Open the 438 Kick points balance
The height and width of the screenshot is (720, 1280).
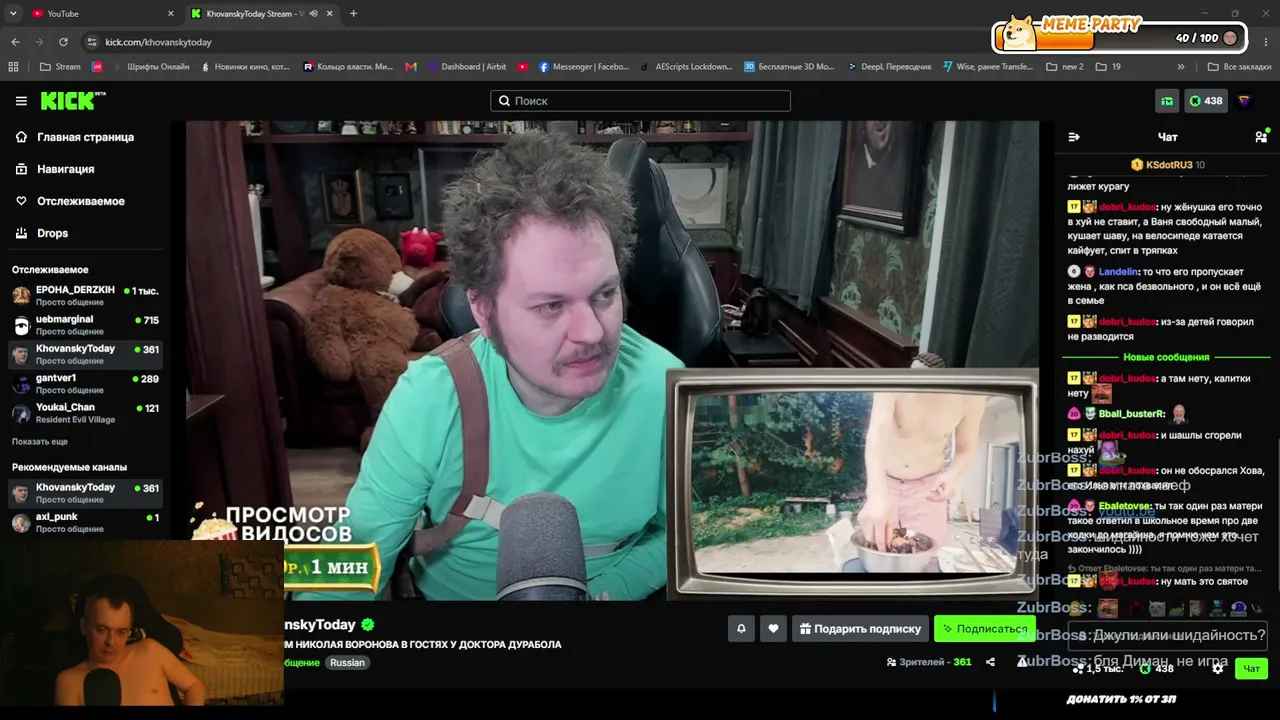(x=1205, y=101)
